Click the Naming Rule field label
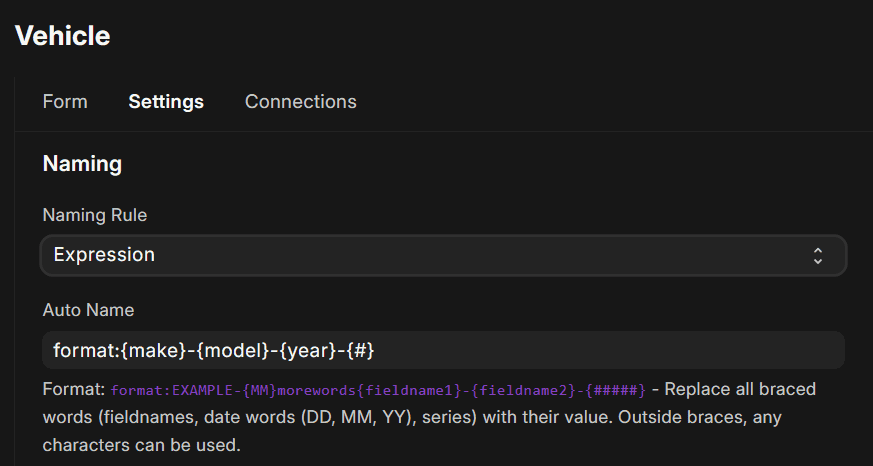 (x=94, y=215)
